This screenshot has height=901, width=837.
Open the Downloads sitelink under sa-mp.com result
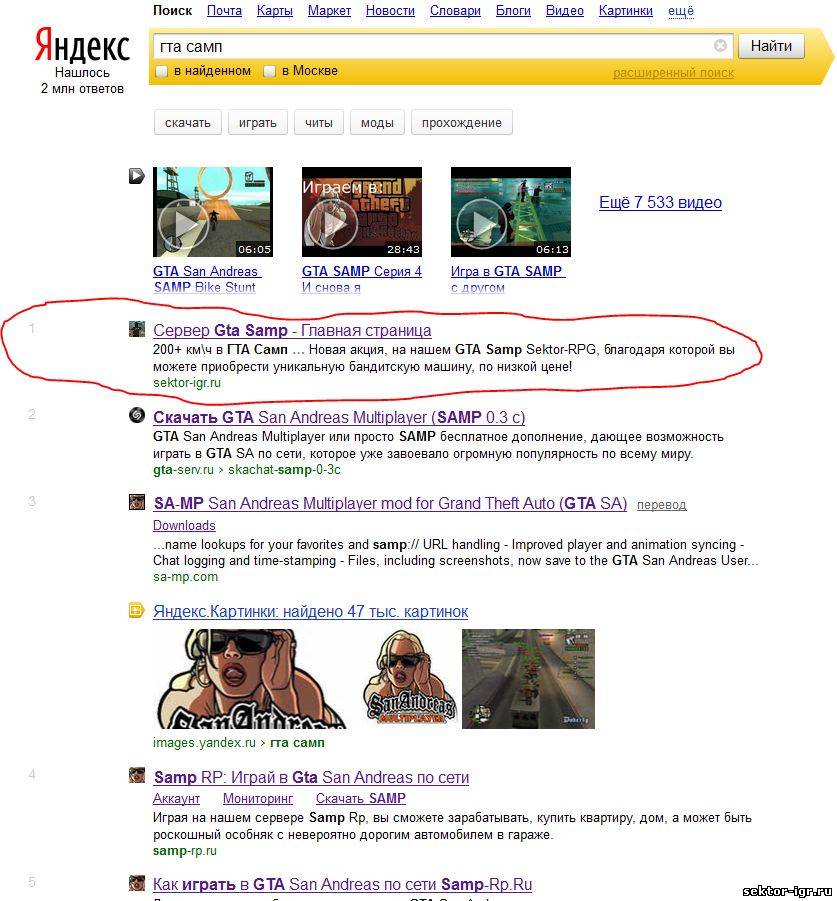pyautogui.click(x=184, y=526)
